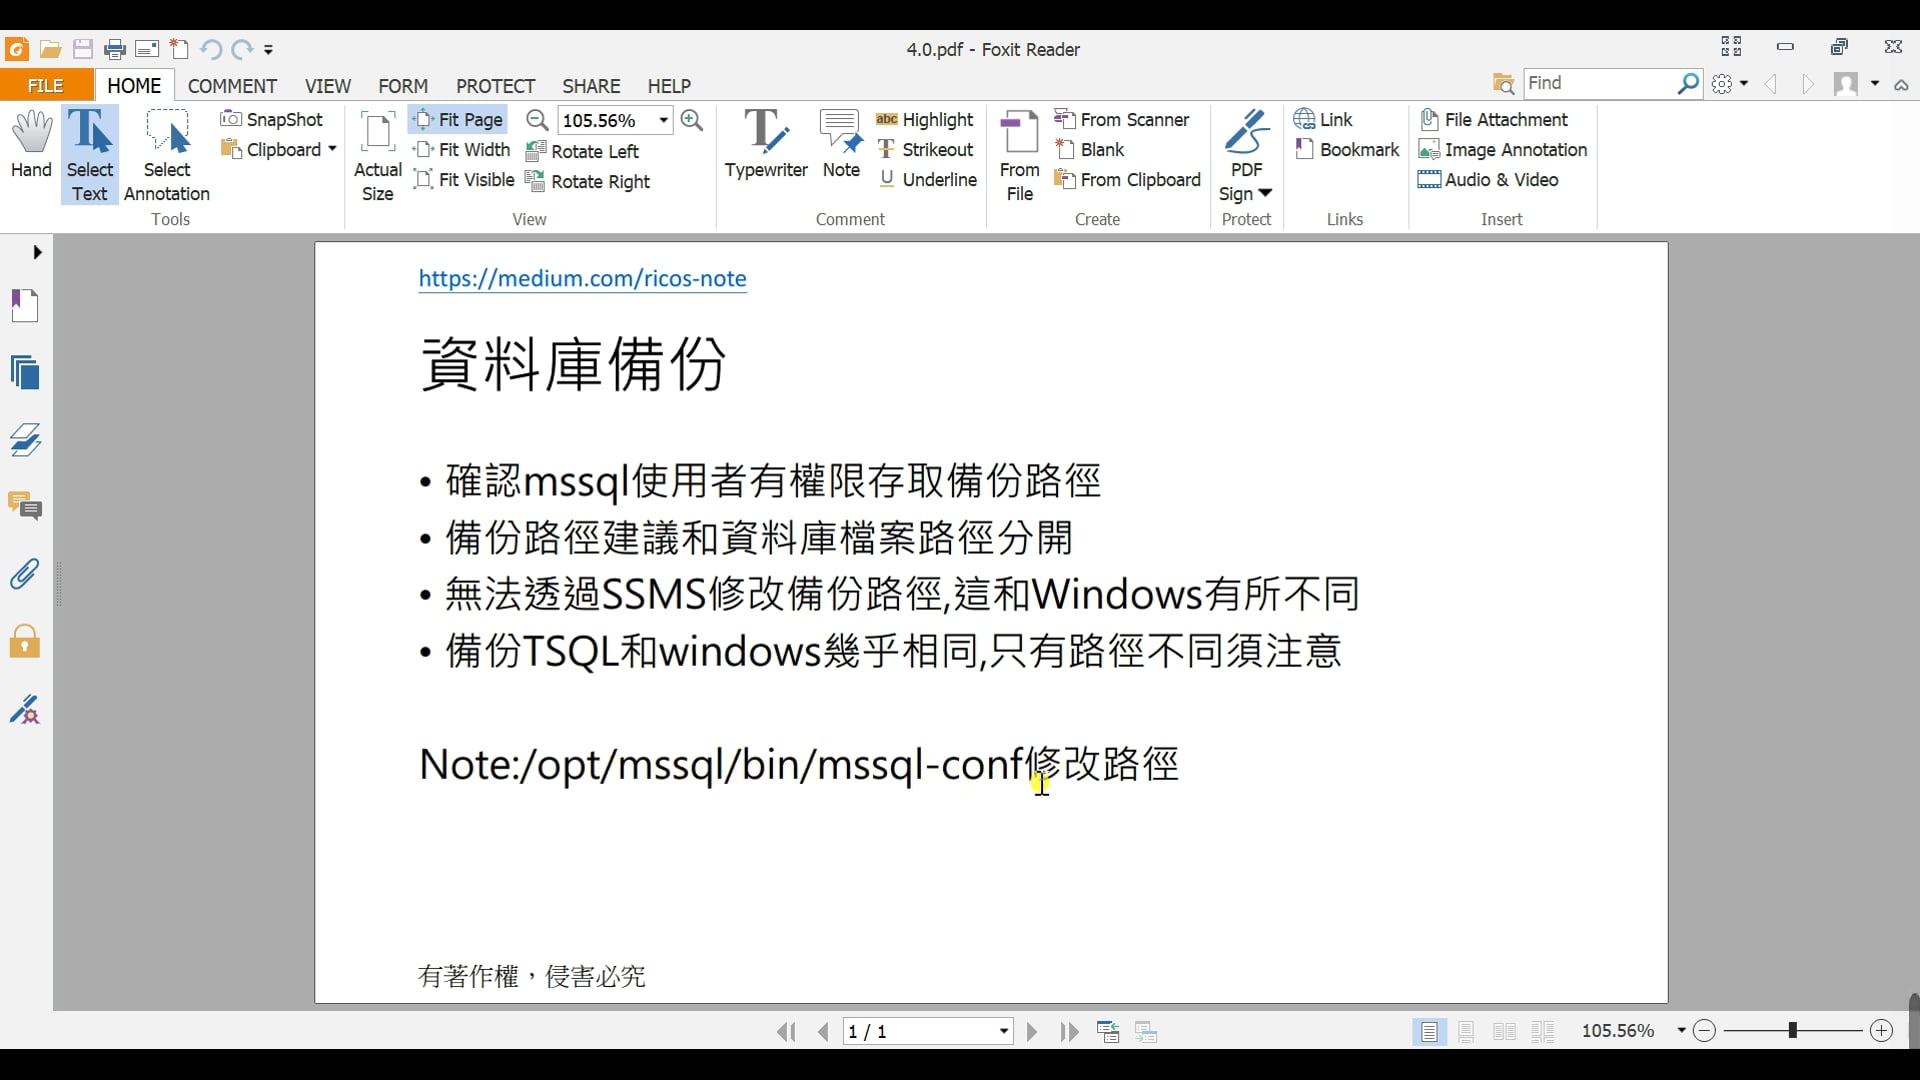
Task: Toggle Fit Page view mode
Action: coord(458,120)
